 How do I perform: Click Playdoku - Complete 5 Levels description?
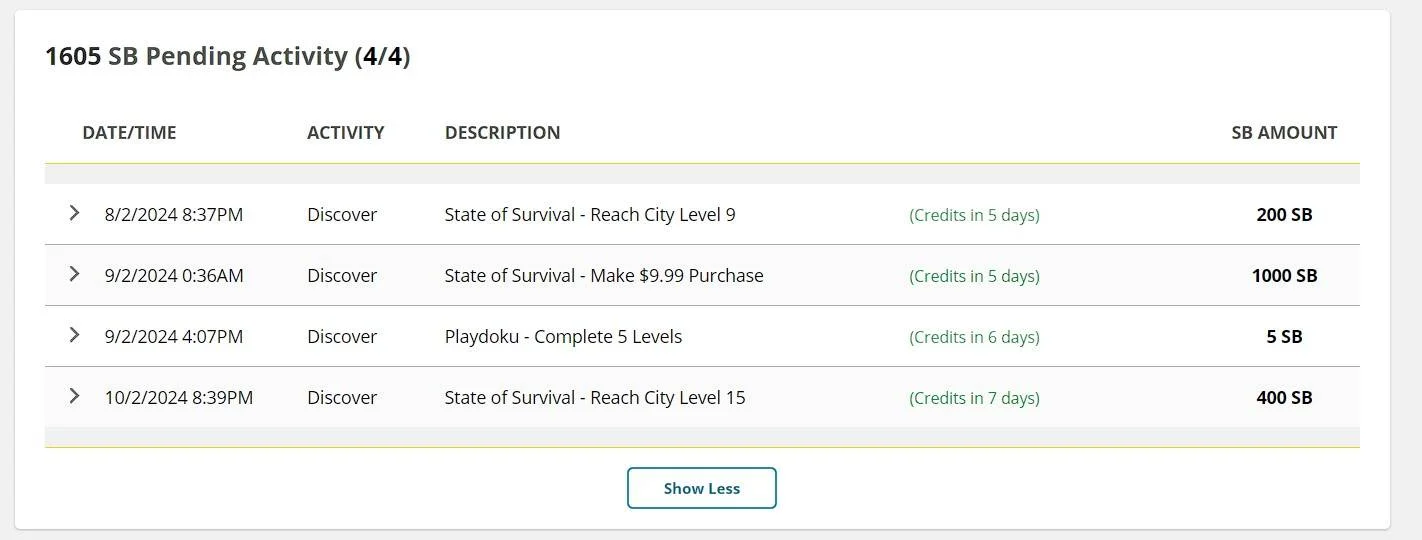(x=563, y=336)
